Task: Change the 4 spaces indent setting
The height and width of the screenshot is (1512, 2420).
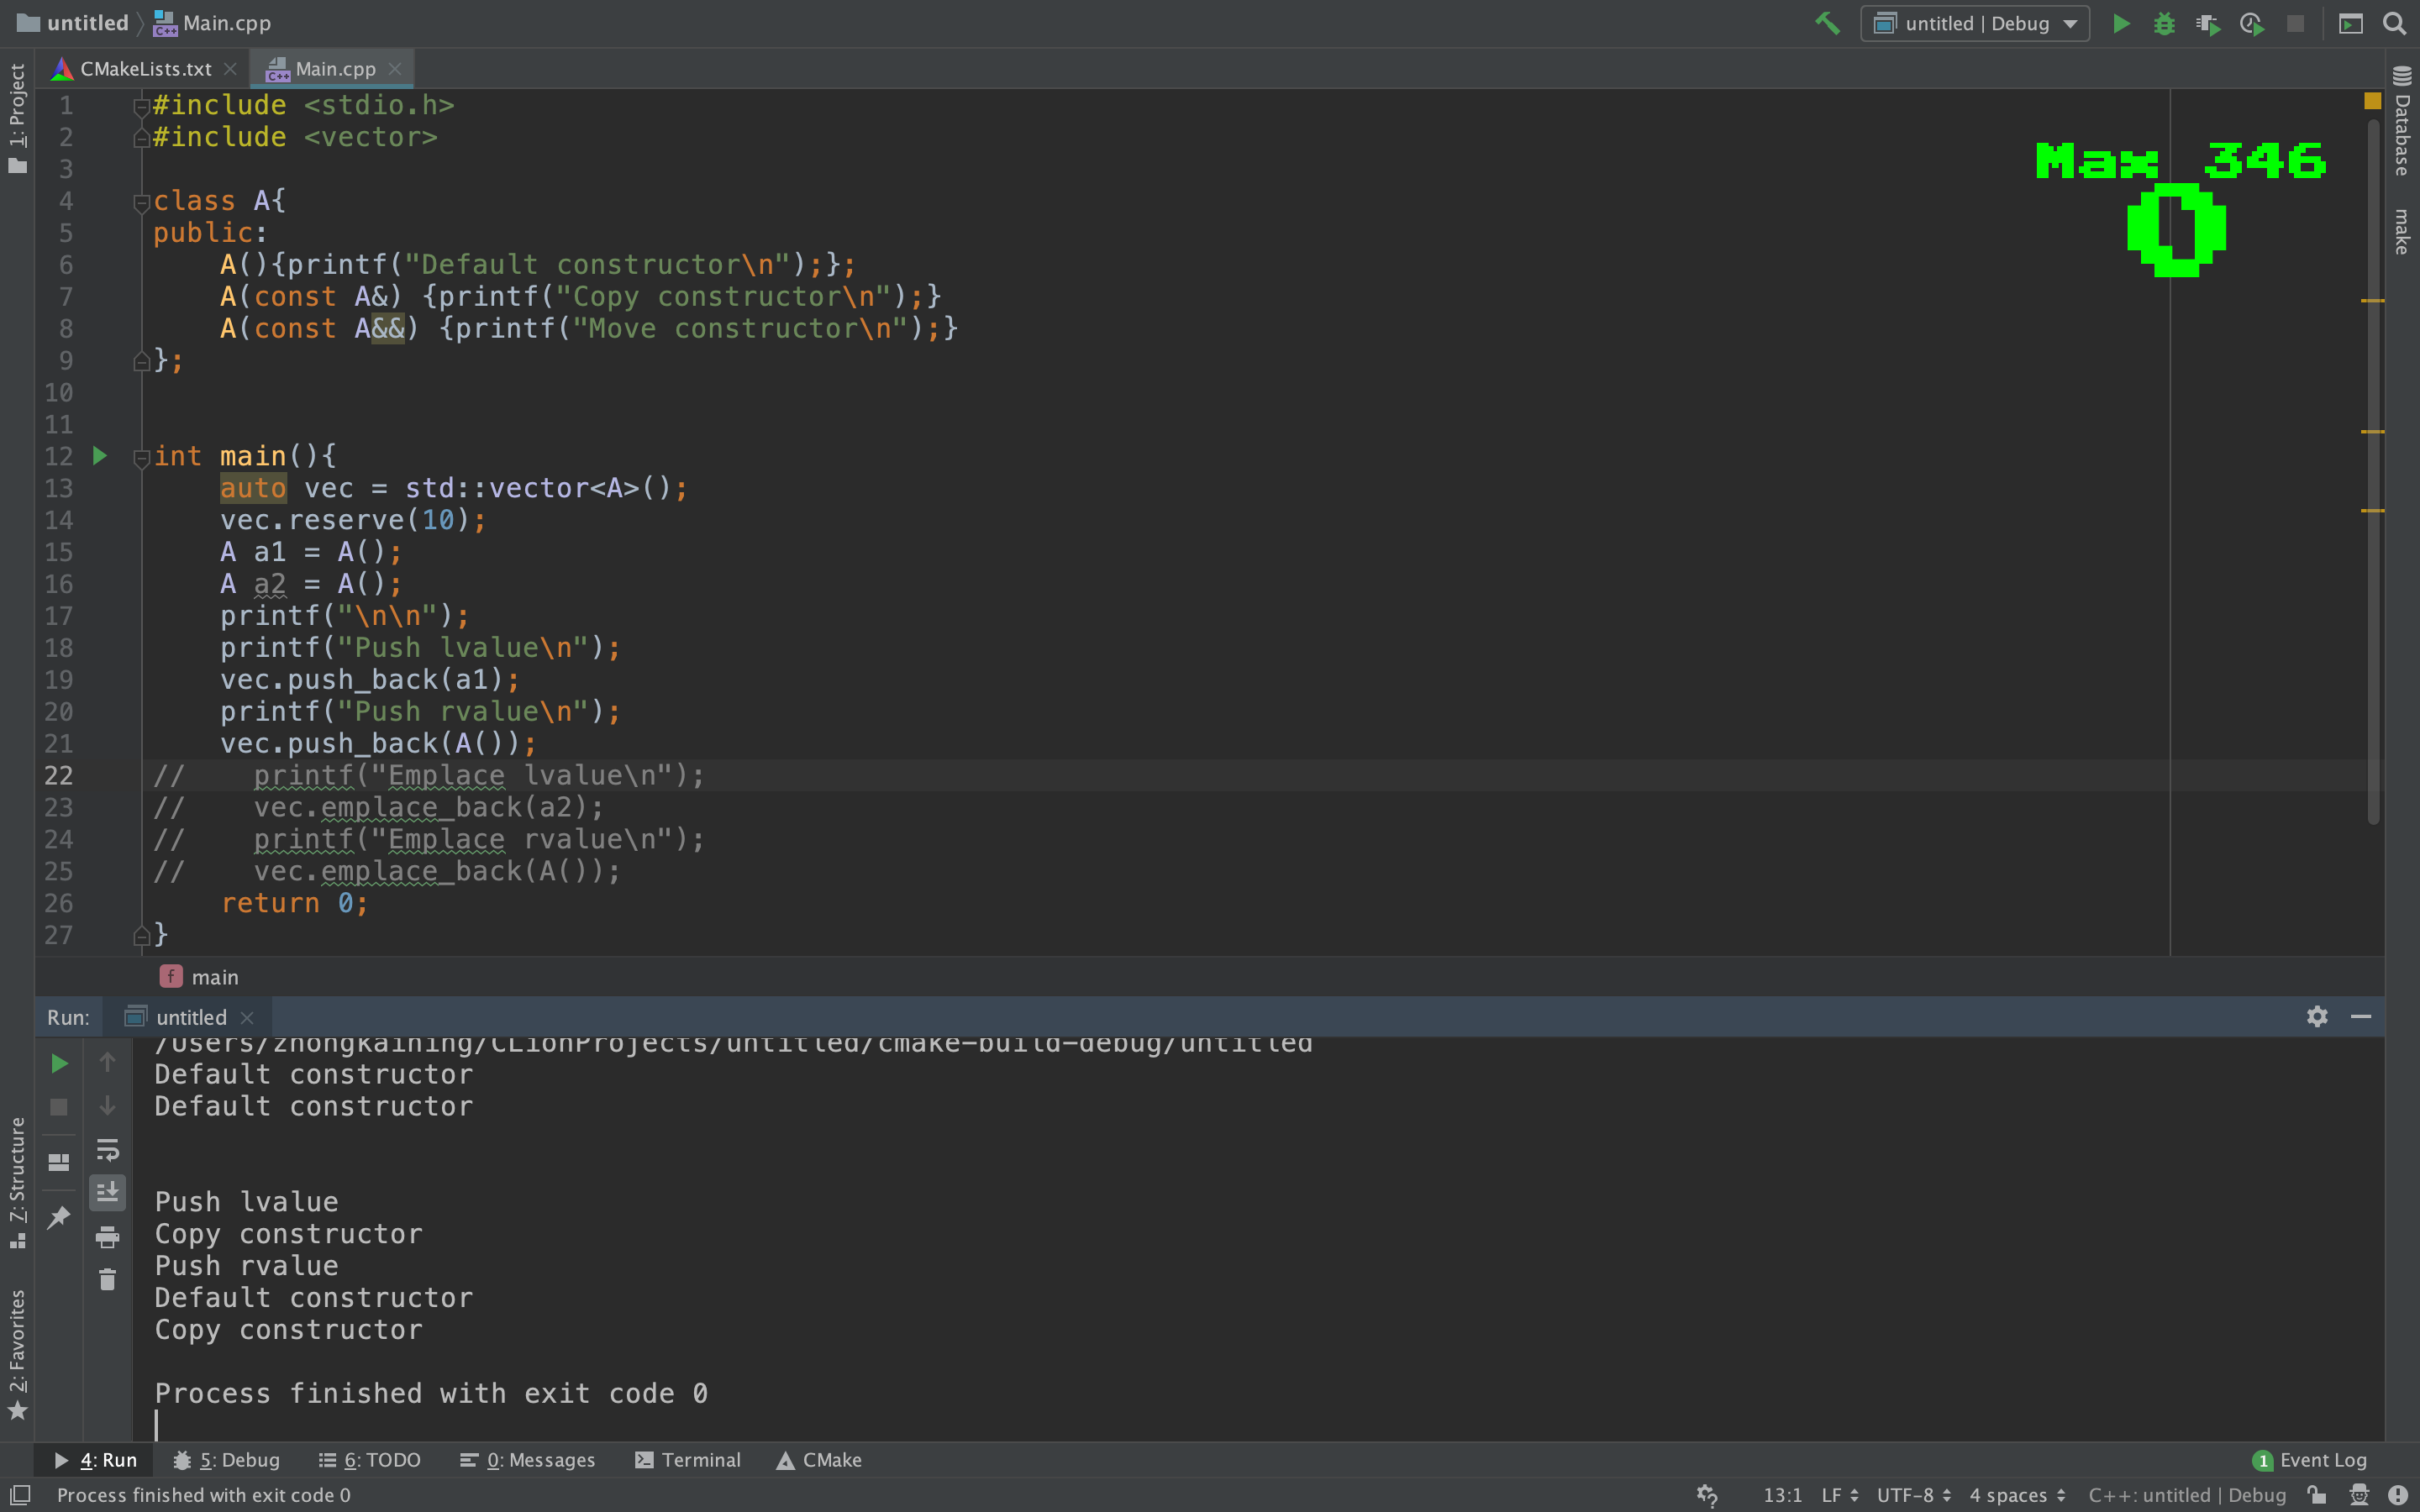Action: point(2017,1495)
